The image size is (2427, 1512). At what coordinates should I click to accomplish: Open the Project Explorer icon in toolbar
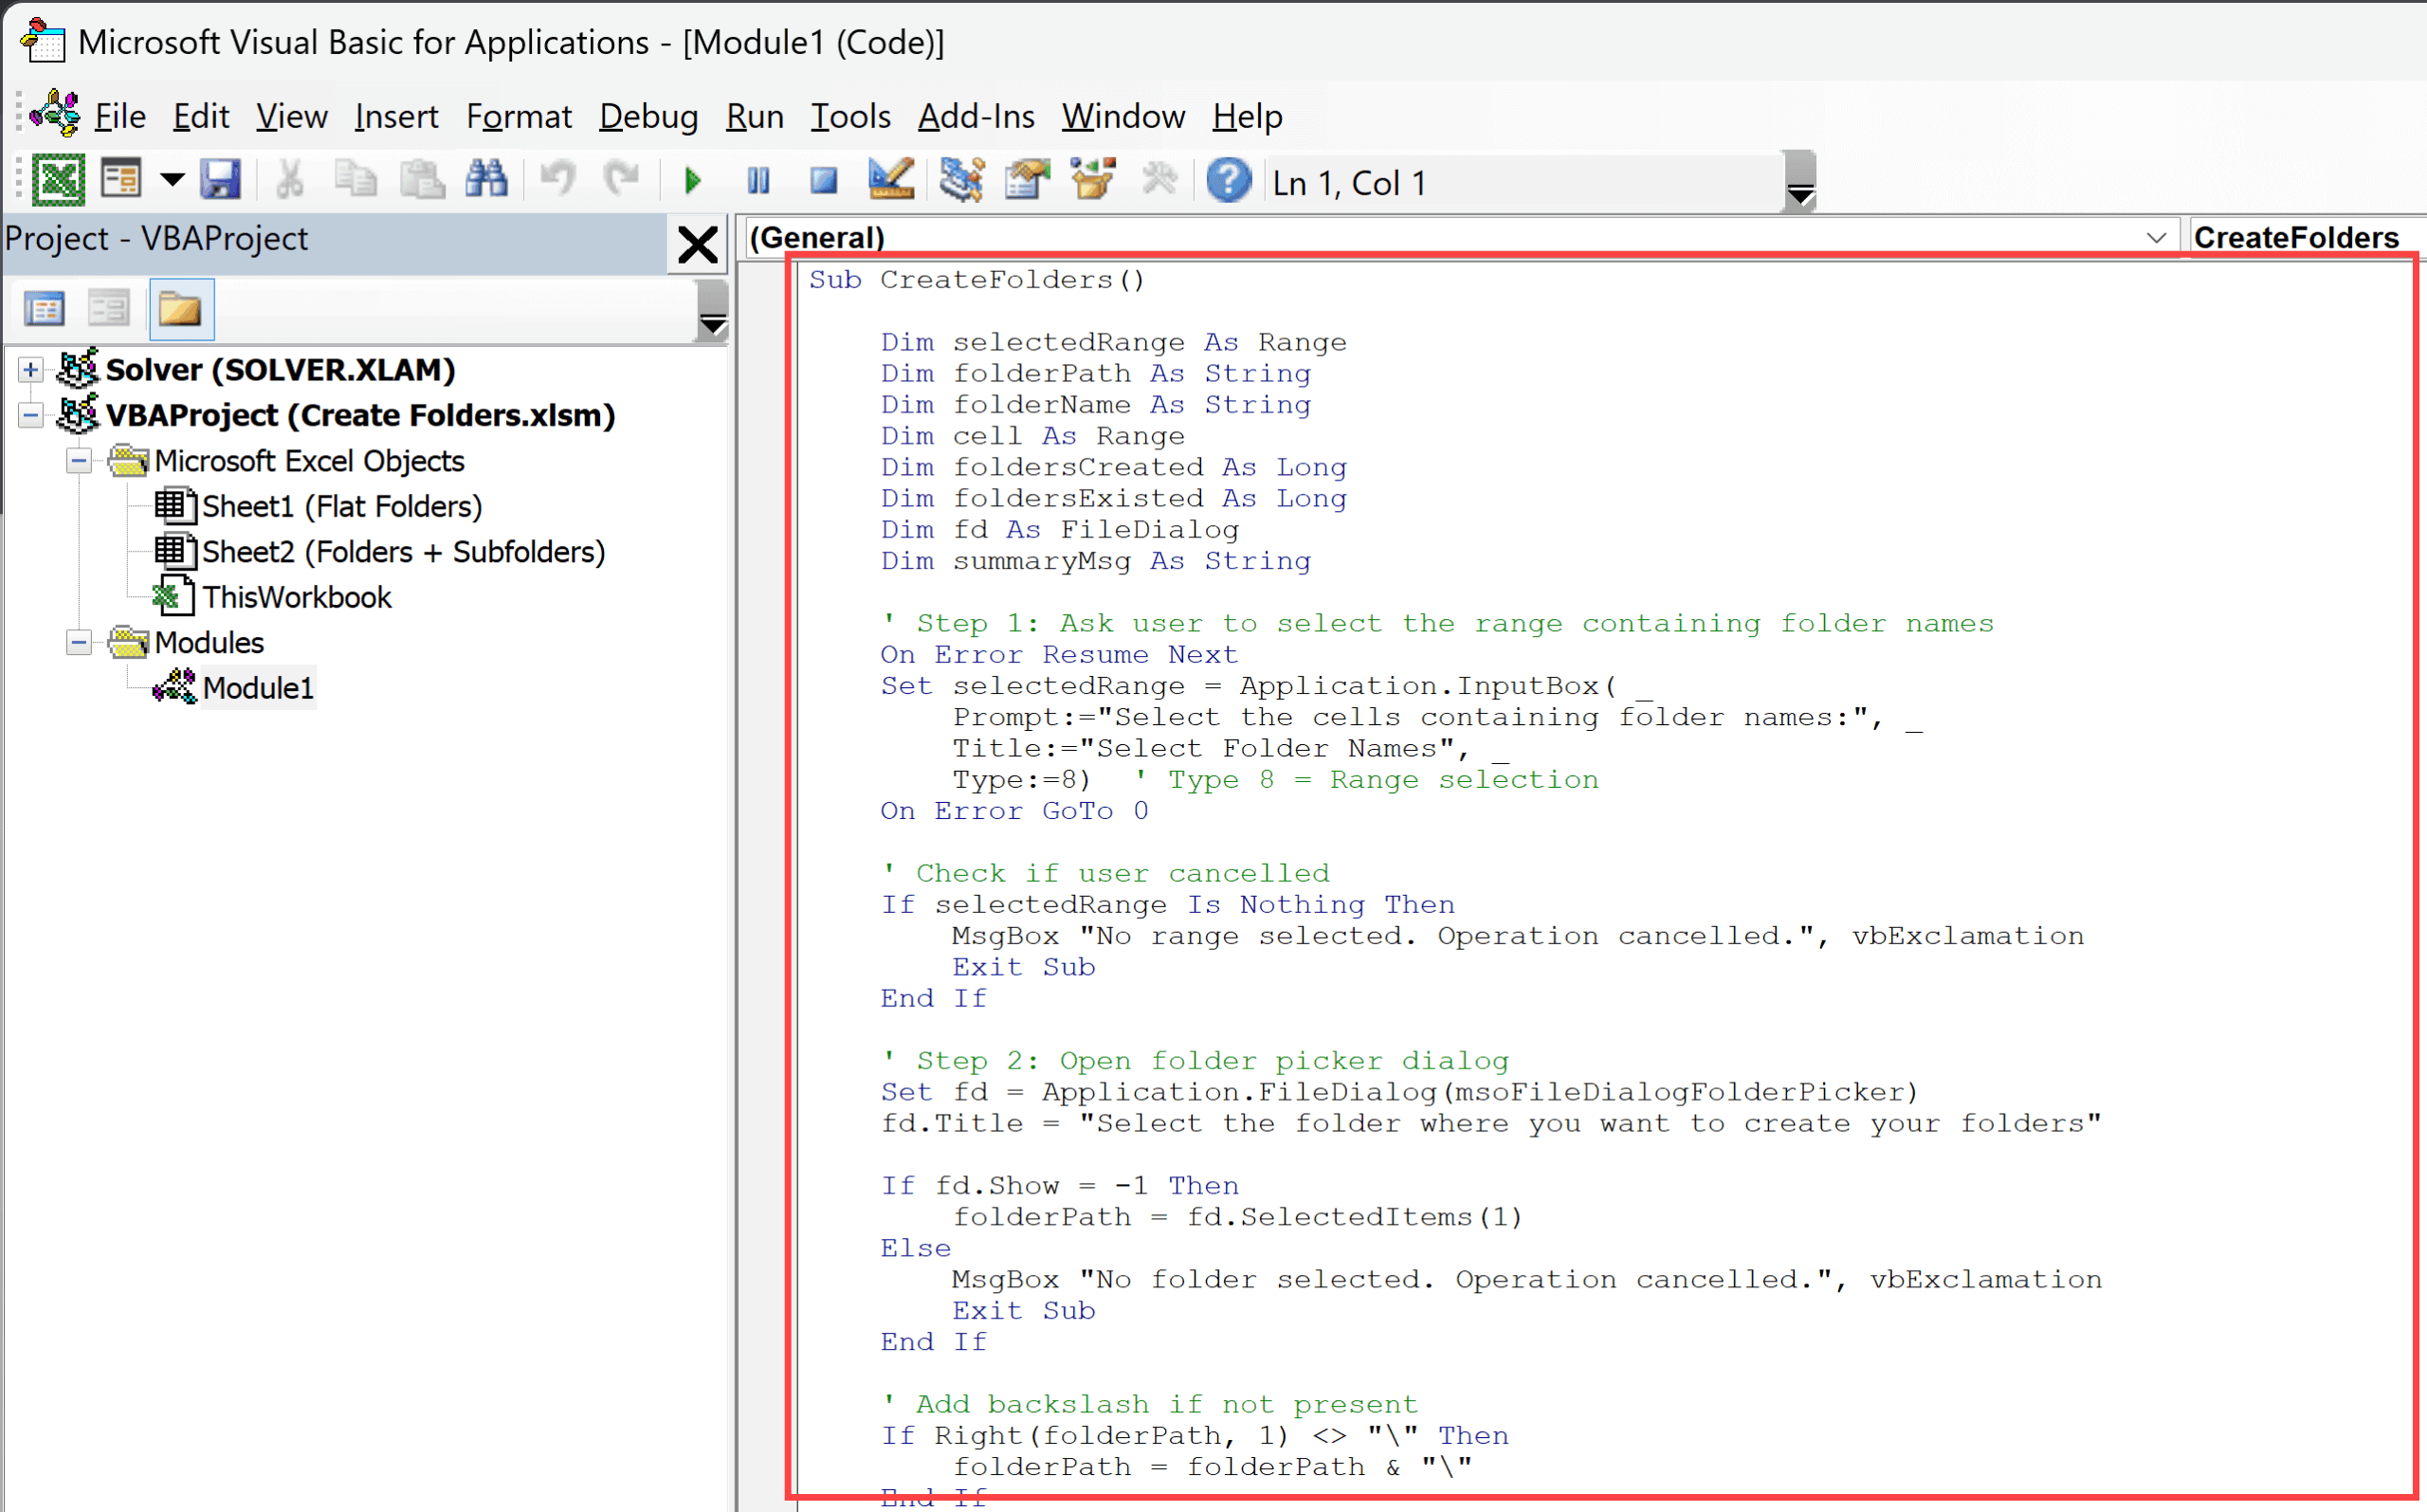pos(962,181)
